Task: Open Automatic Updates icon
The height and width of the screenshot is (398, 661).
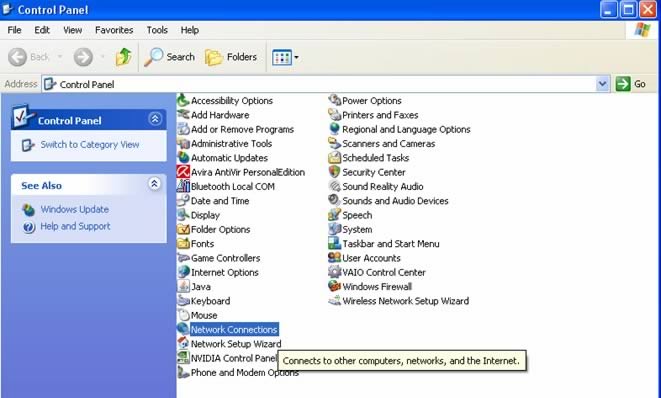Action: tap(183, 158)
